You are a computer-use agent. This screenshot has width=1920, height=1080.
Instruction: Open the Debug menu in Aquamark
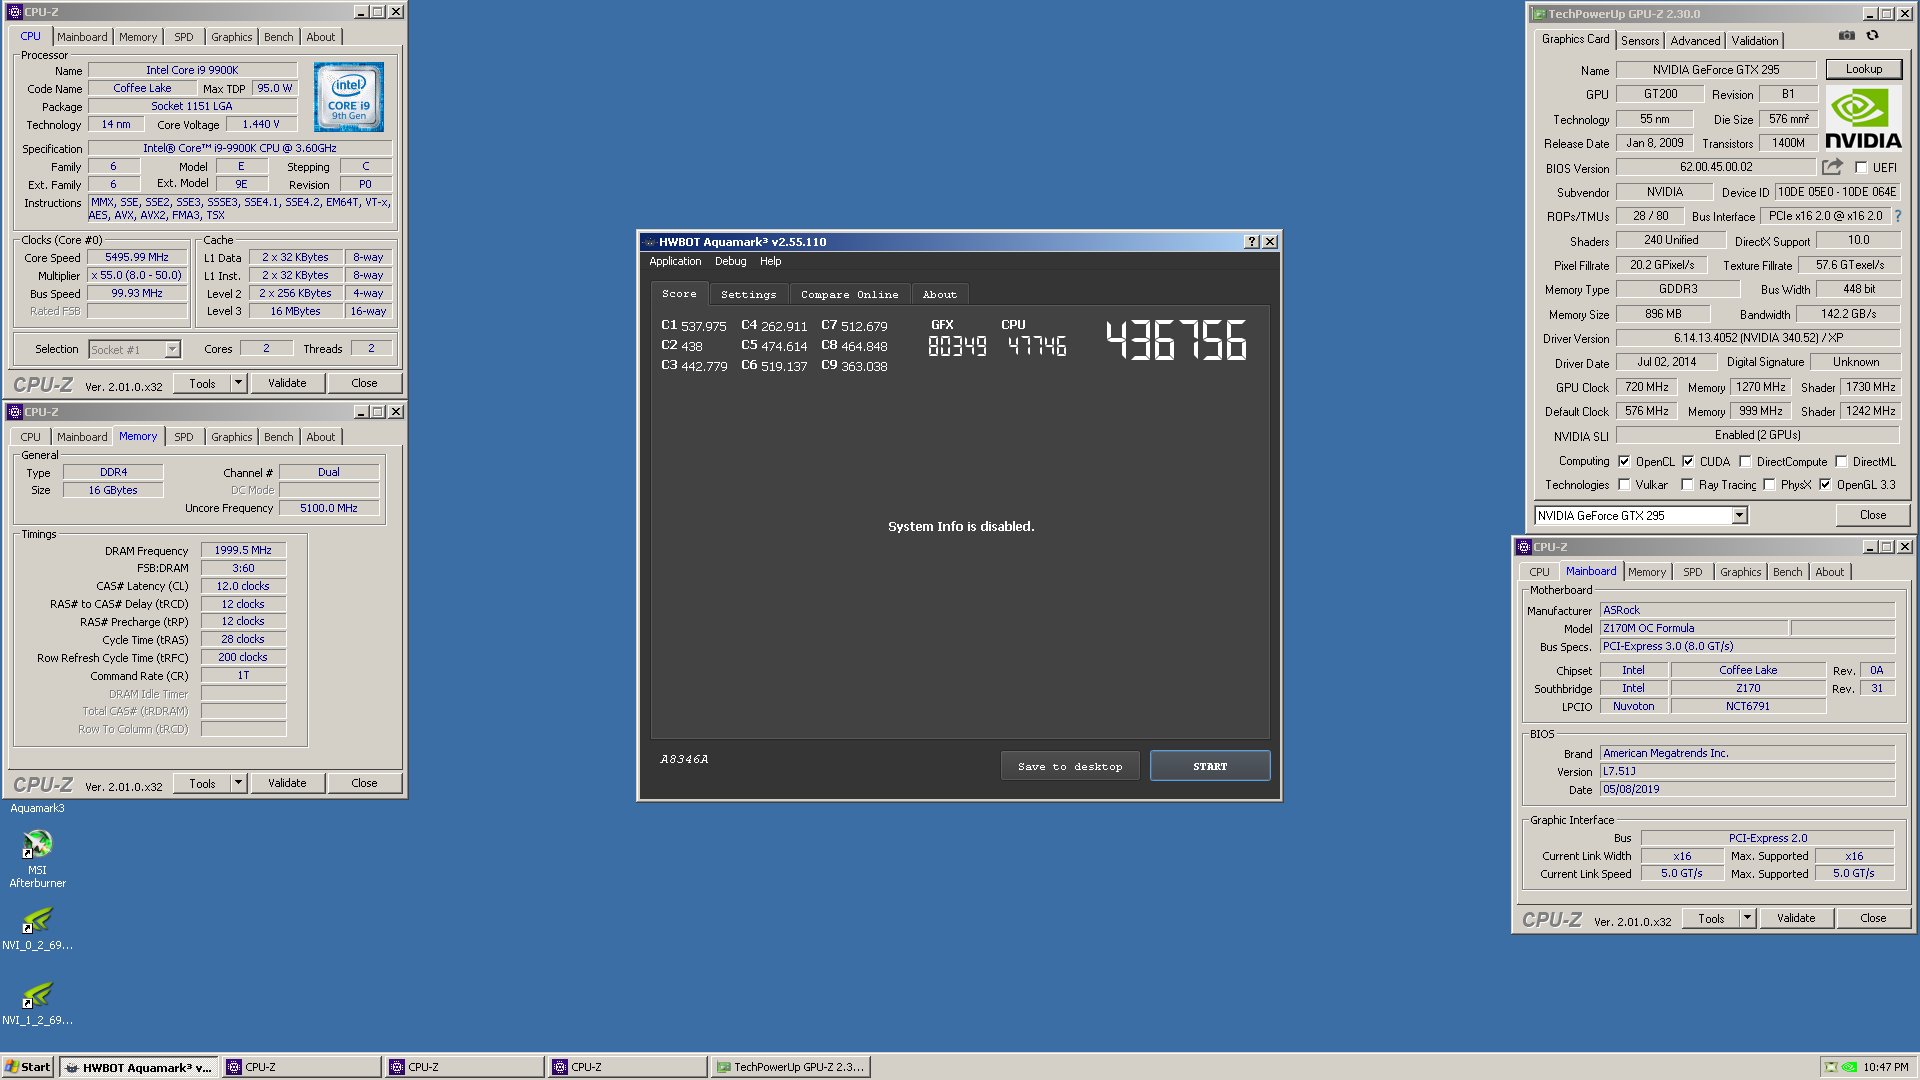[730, 261]
